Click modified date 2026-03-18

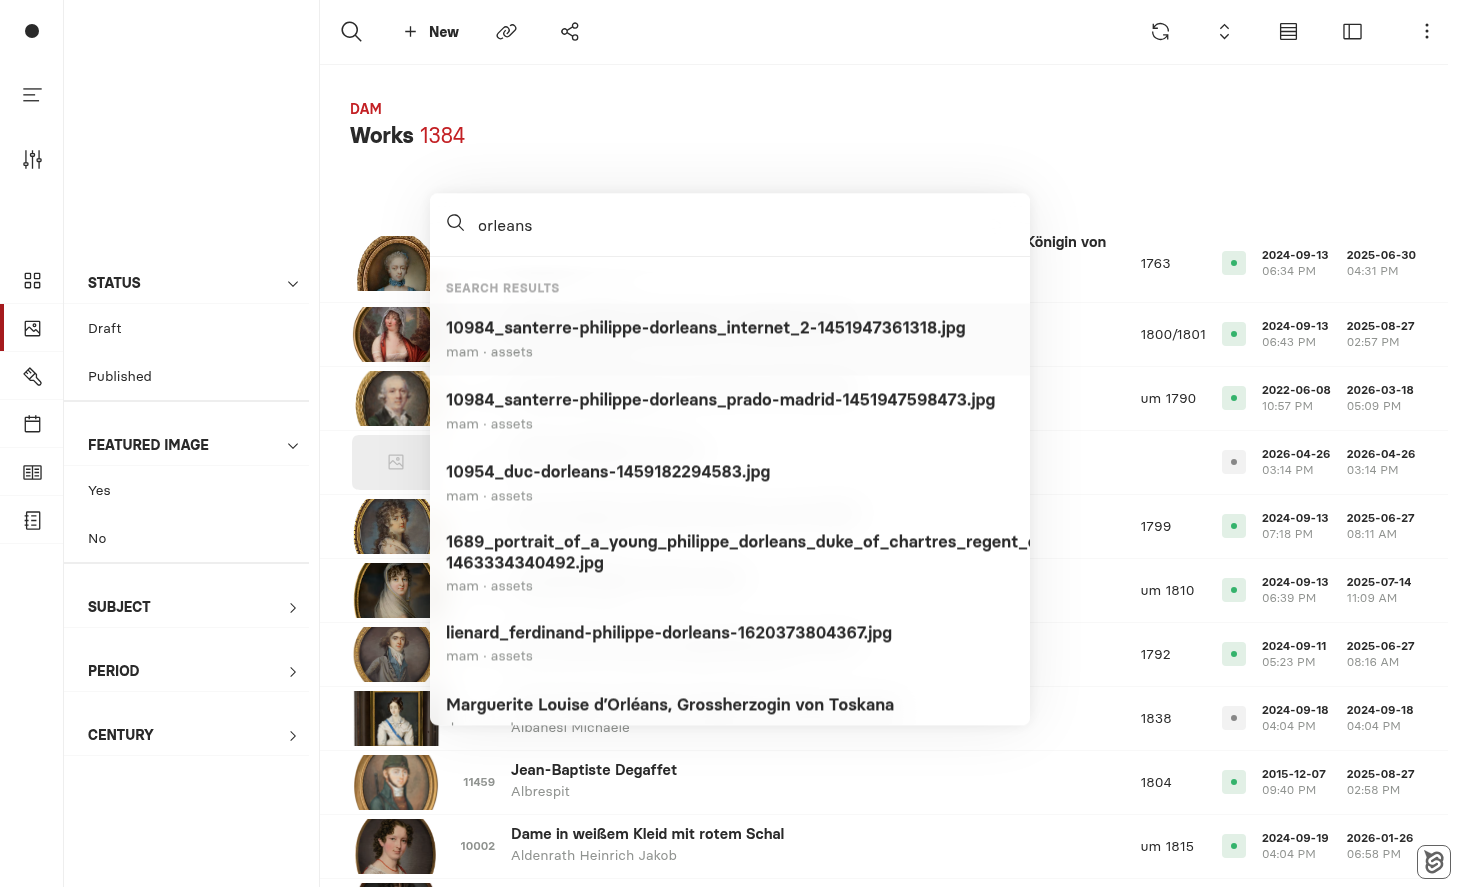[1380, 390]
